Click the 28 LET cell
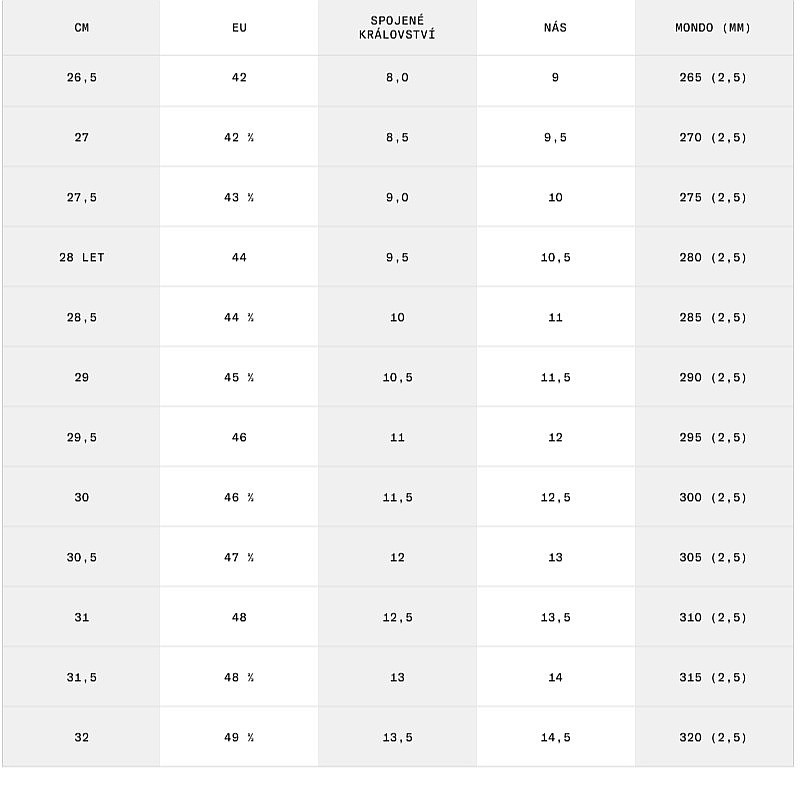 click(81, 258)
